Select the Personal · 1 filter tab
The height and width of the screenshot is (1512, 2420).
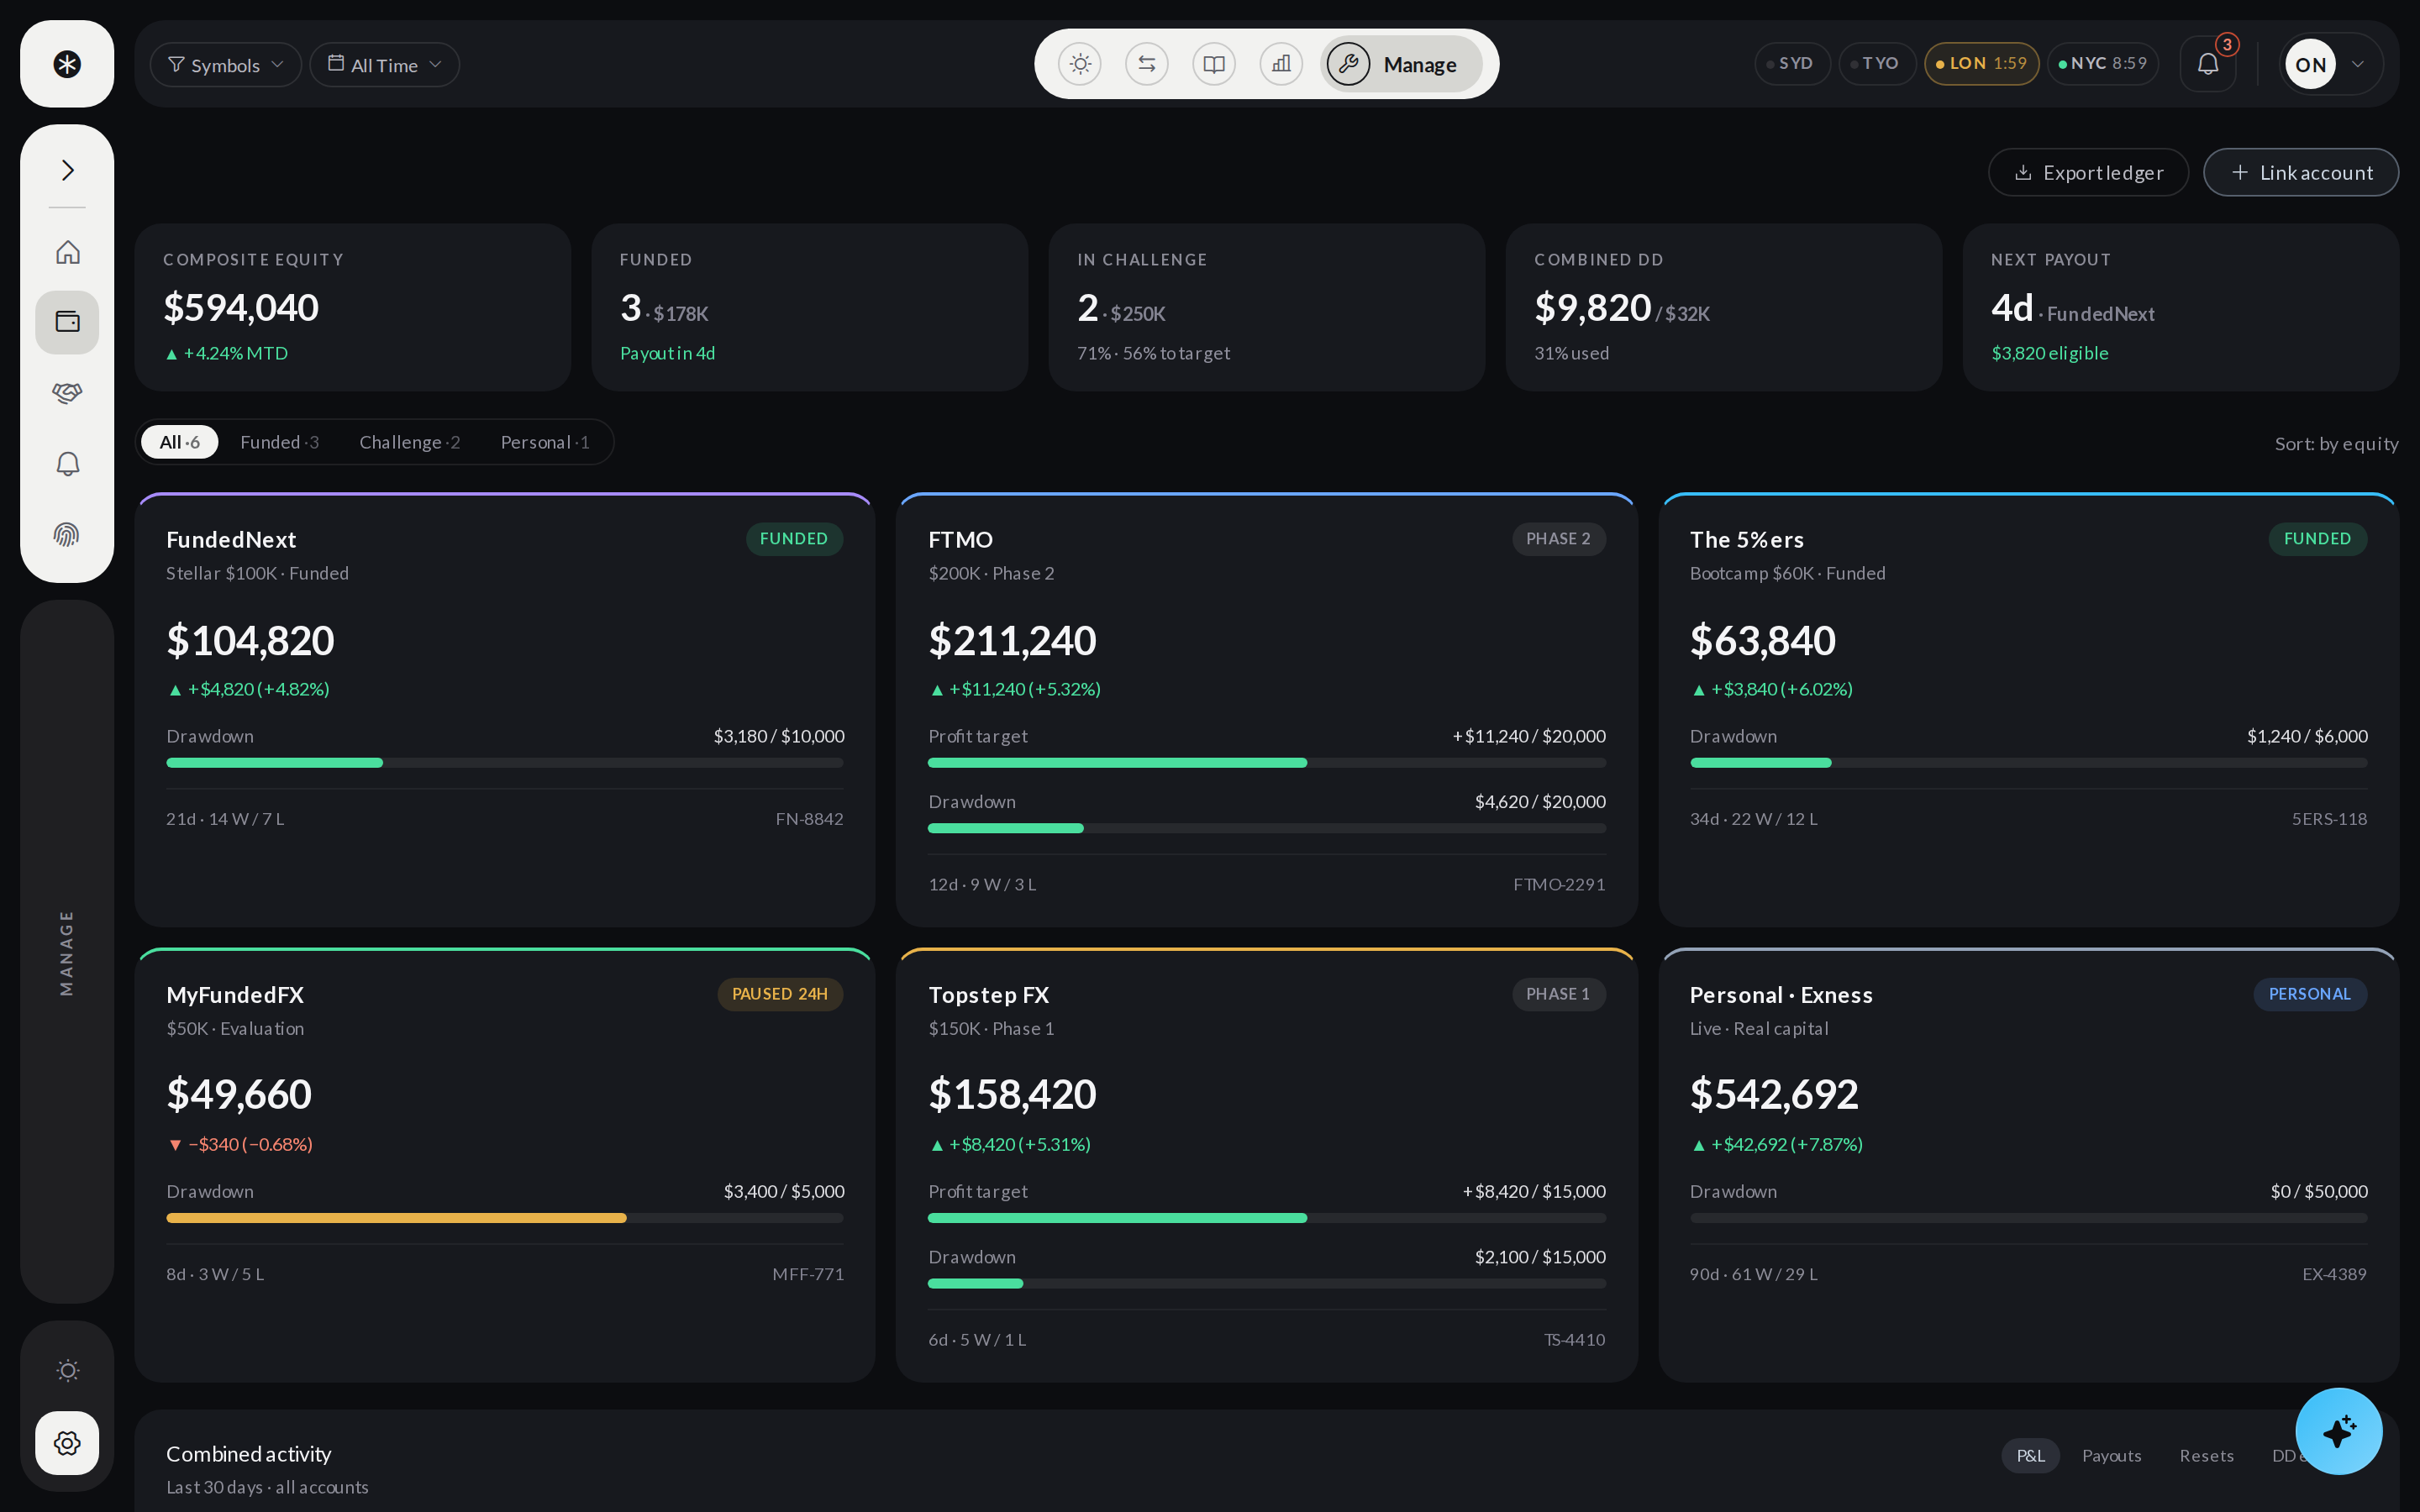point(545,442)
